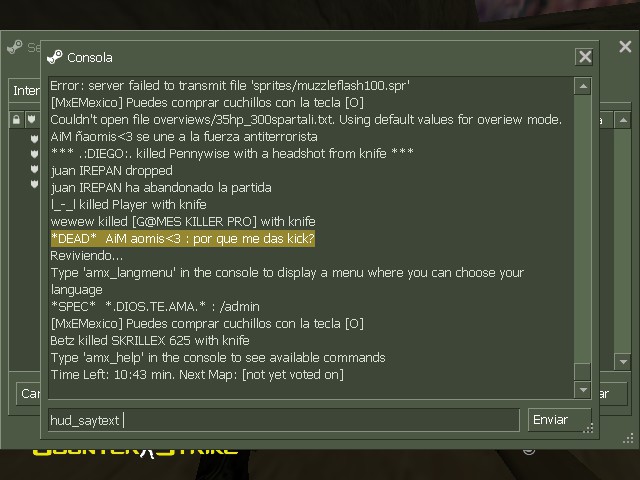This screenshot has width=640, height=480.
Task: Focus the console command input field
Action: [x=284, y=420]
